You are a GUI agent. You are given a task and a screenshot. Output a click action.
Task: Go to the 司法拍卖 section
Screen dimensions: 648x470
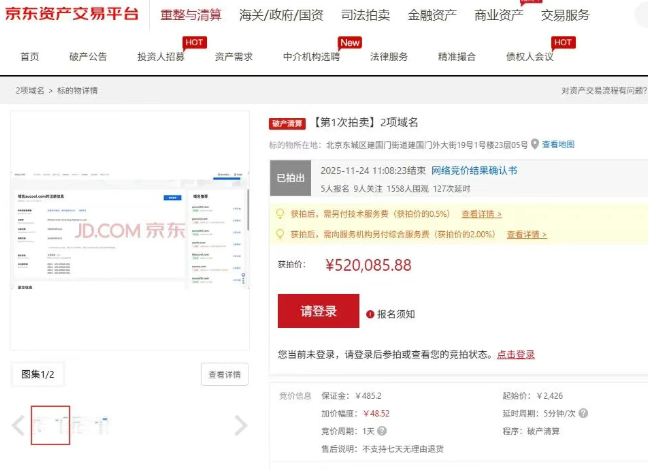[x=365, y=15]
